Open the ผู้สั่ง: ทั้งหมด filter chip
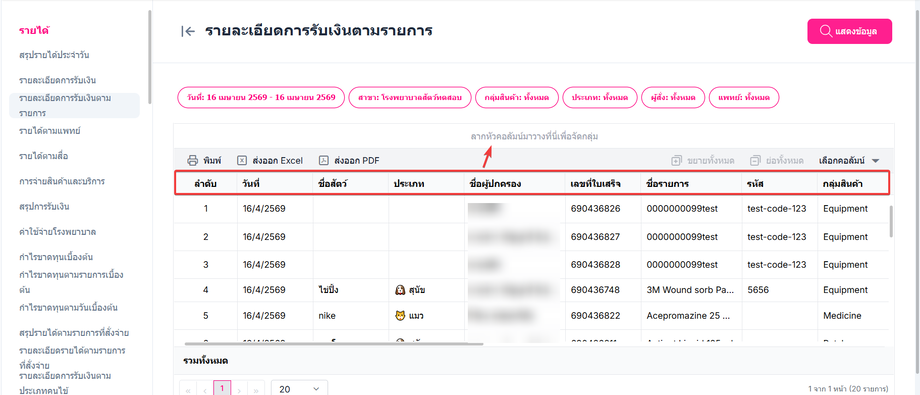Image resolution: width=920 pixels, height=395 pixels. point(672,97)
